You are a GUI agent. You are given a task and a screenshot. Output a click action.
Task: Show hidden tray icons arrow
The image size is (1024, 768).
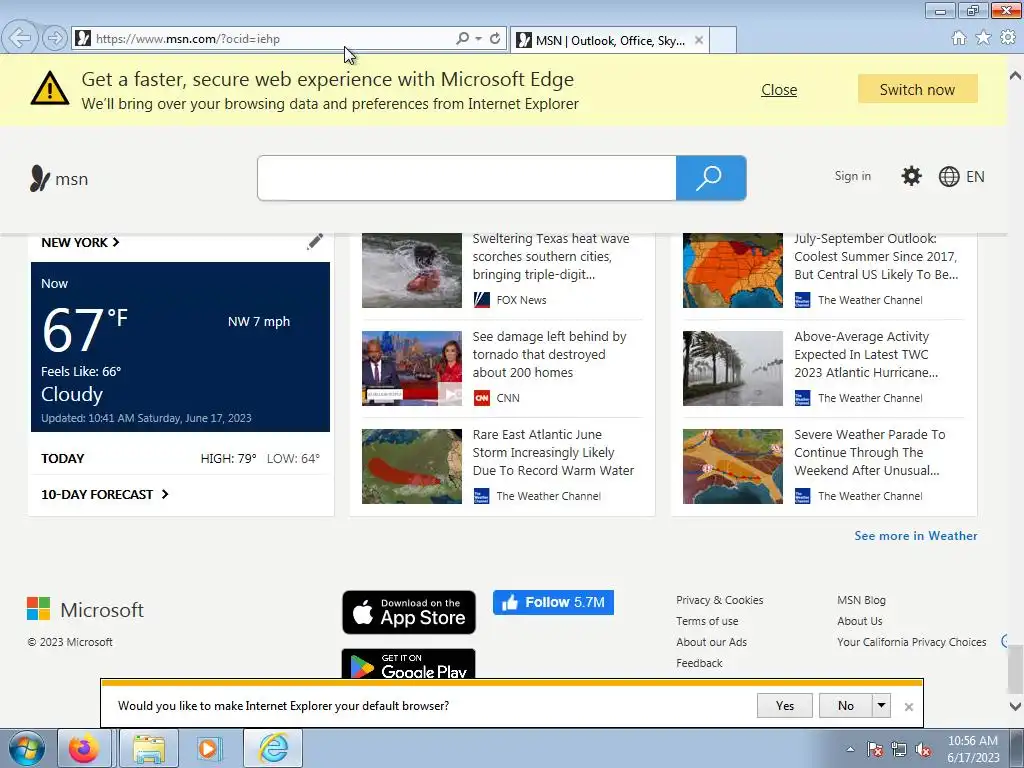[x=850, y=749]
